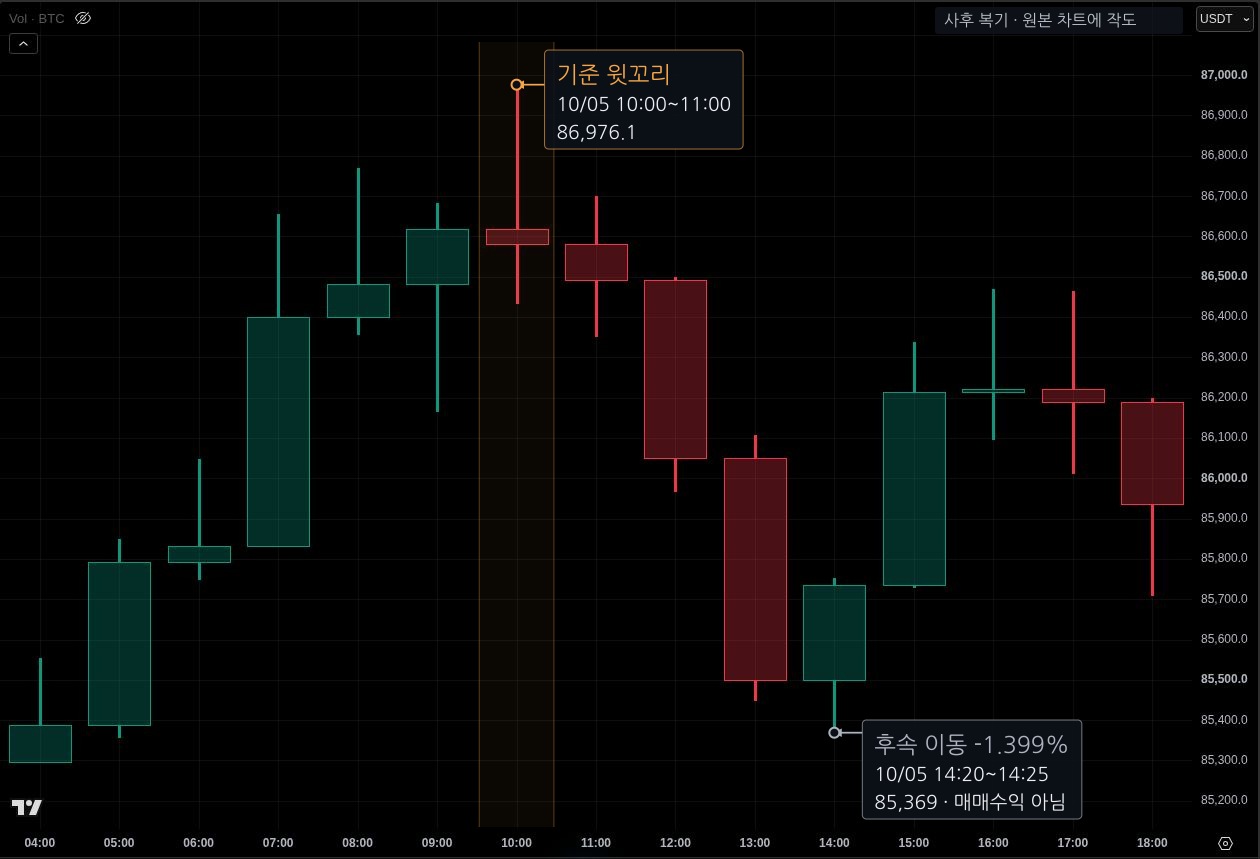Viewport: 1260px width, 859px height.
Task: Click the gray marker at the 85,369 low
Action: [835, 733]
